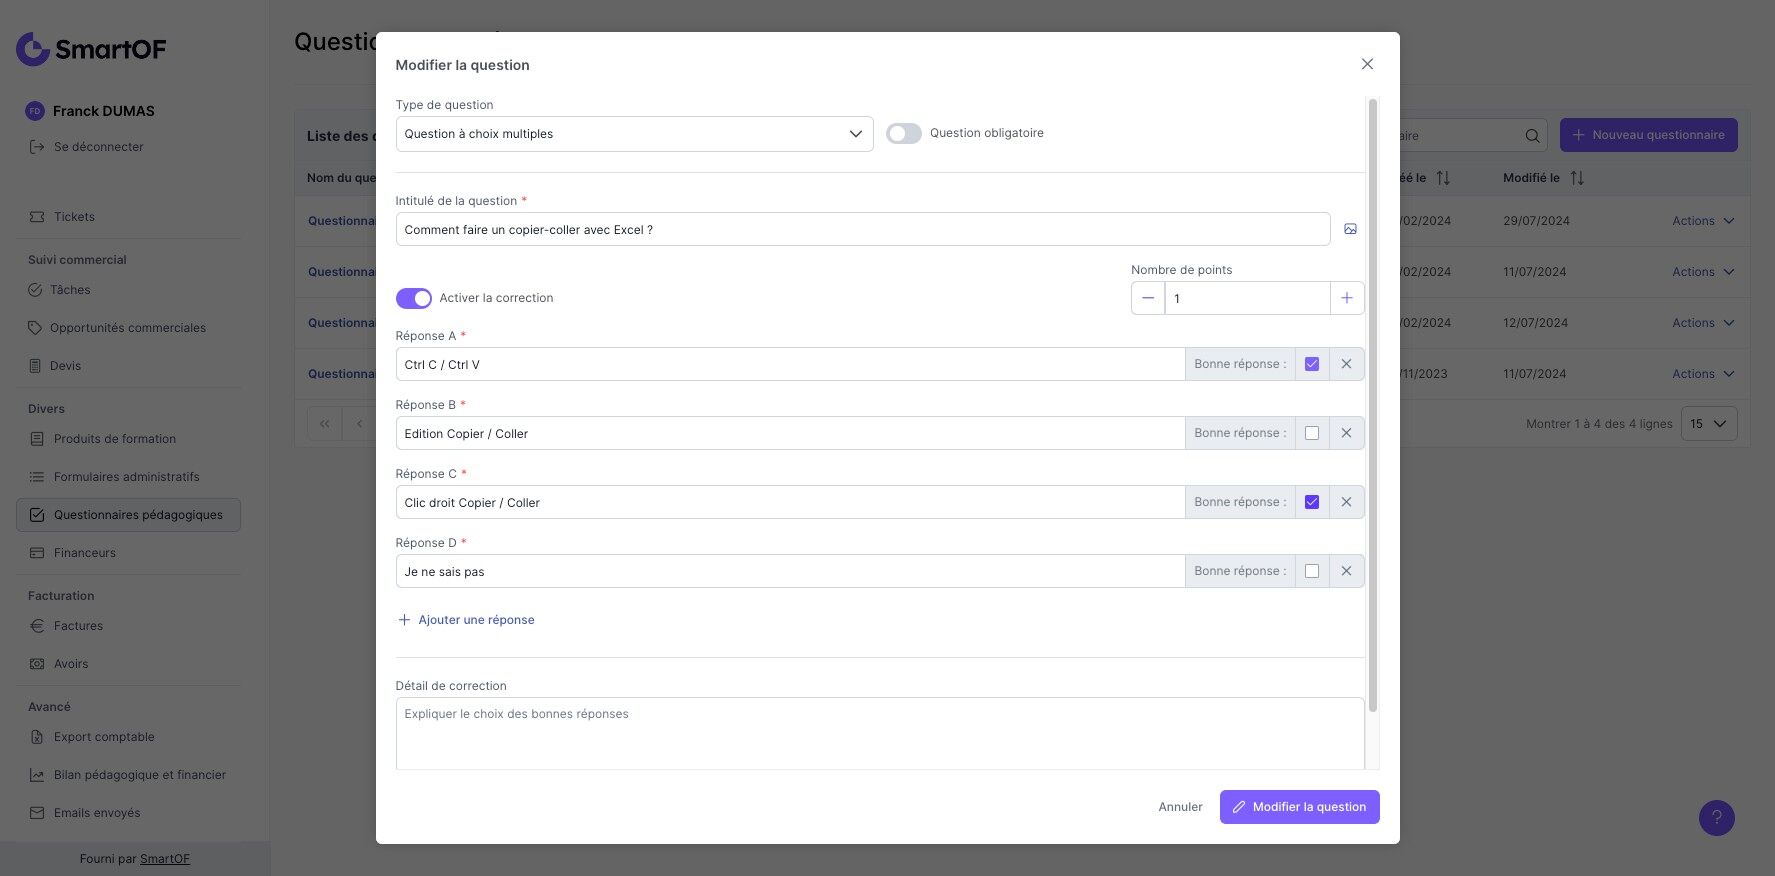Delete Réponse B using the X icon
1775x876 pixels.
pos(1346,433)
